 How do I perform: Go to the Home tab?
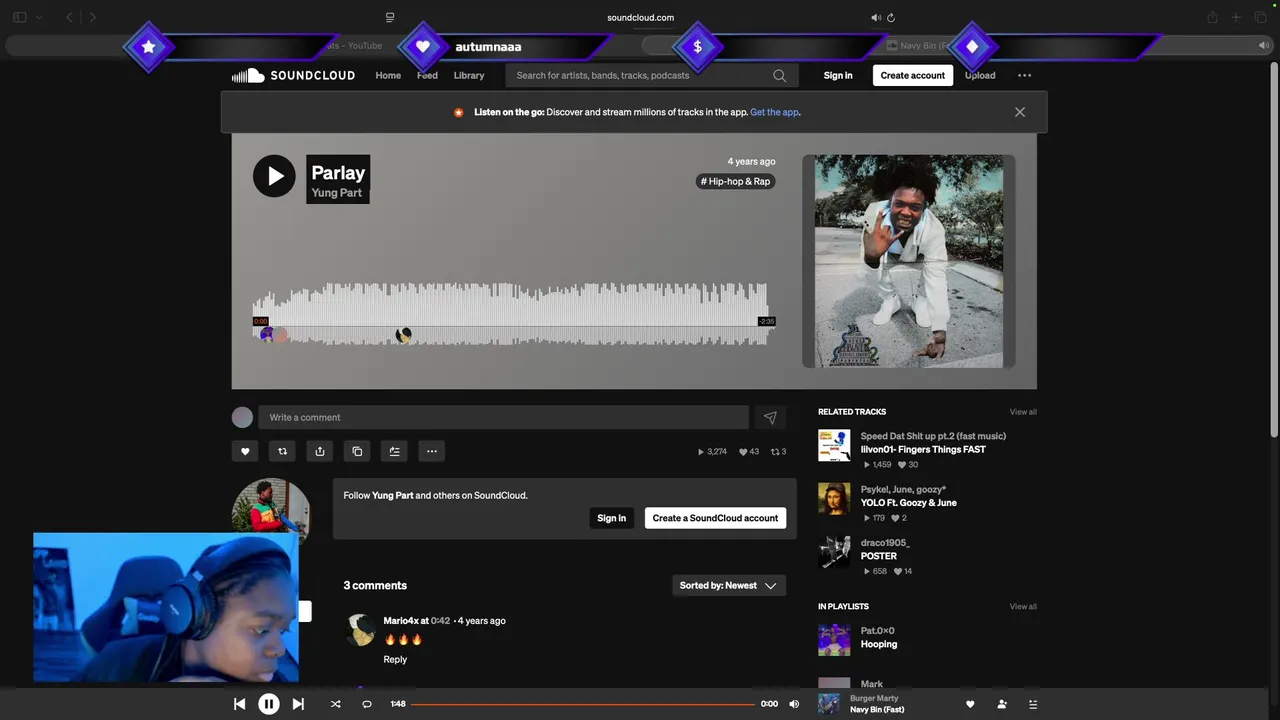(x=388, y=75)
